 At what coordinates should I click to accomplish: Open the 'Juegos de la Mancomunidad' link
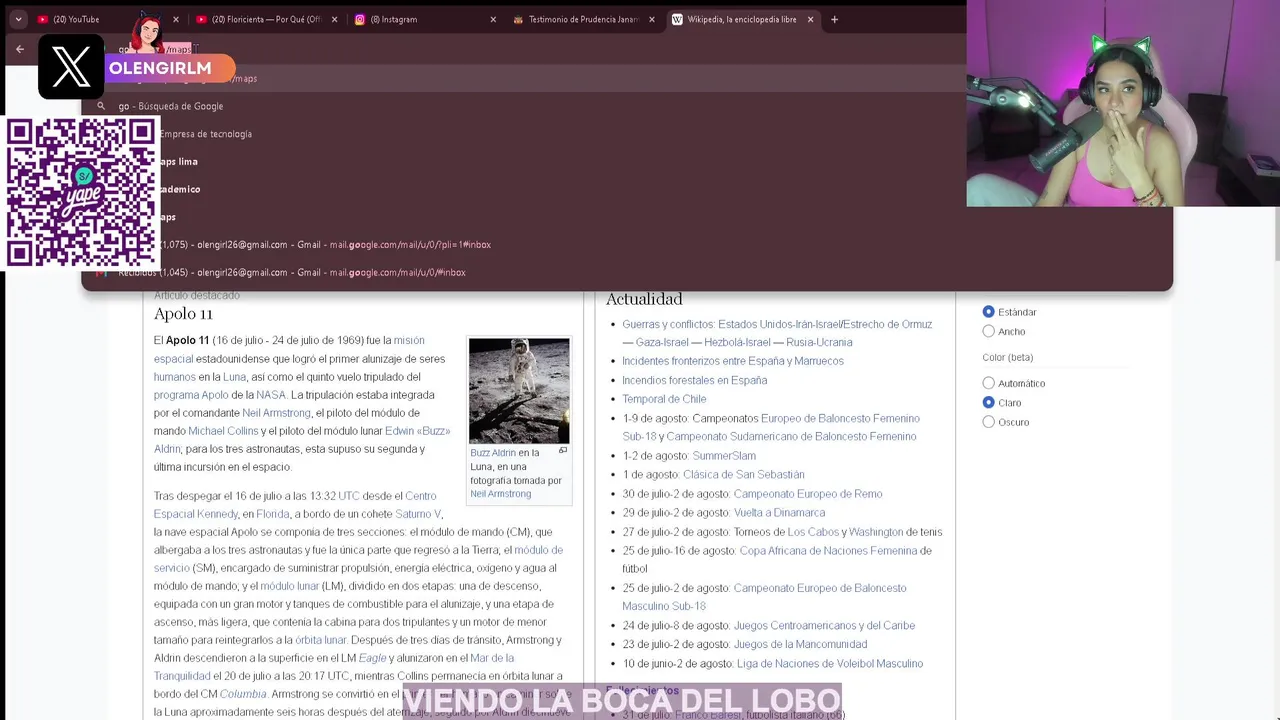coord(800,645)
